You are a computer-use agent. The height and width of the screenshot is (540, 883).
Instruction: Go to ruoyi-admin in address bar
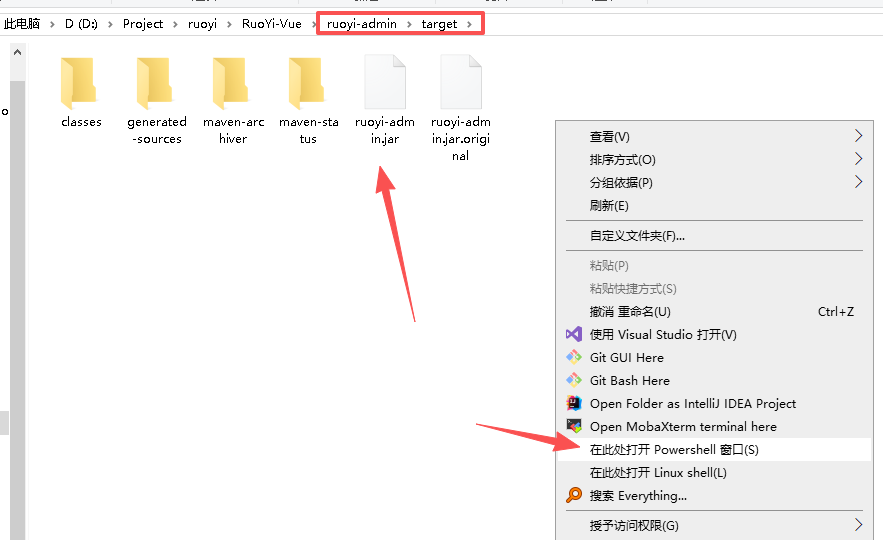362,24
